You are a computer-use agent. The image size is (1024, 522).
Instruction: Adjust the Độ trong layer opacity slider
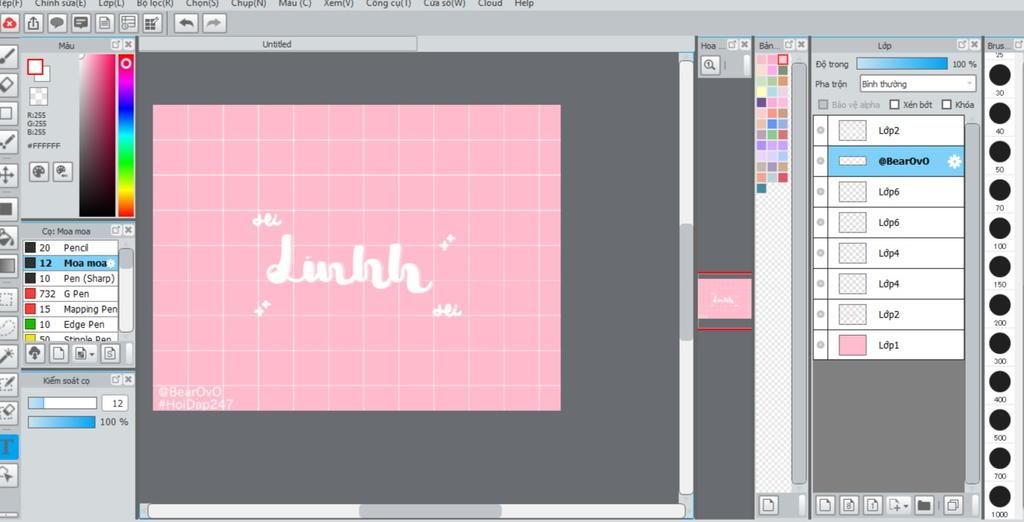[902, 63]
